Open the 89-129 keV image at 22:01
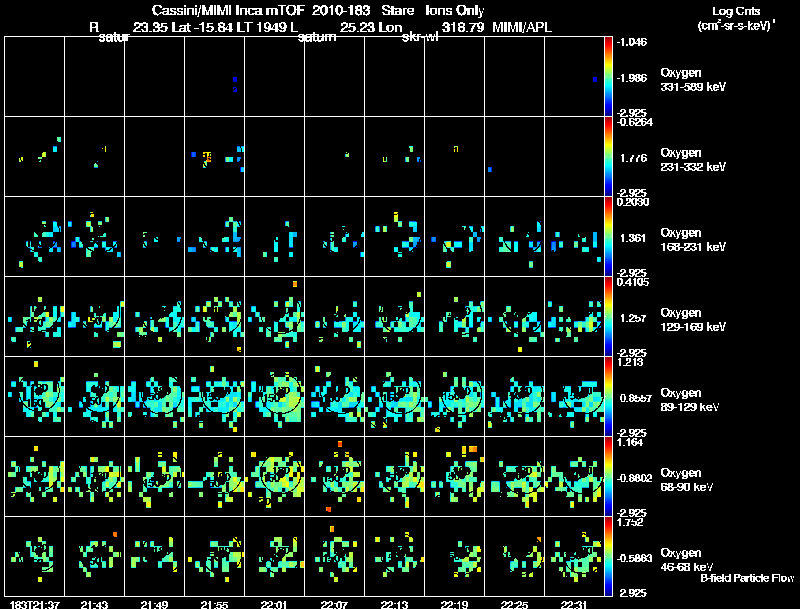This screenshot has height=609, width=800. point(274,396)
